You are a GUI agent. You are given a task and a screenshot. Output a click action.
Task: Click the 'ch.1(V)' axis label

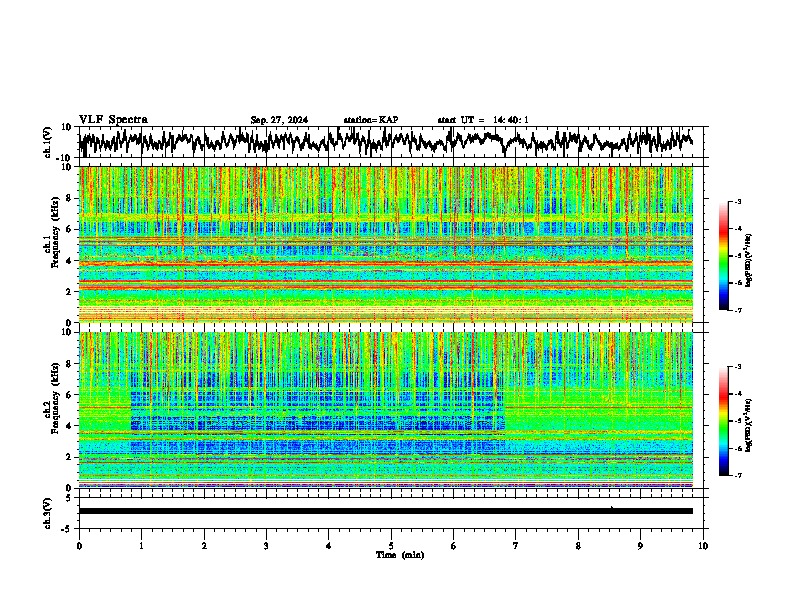[x=48, y=142]
